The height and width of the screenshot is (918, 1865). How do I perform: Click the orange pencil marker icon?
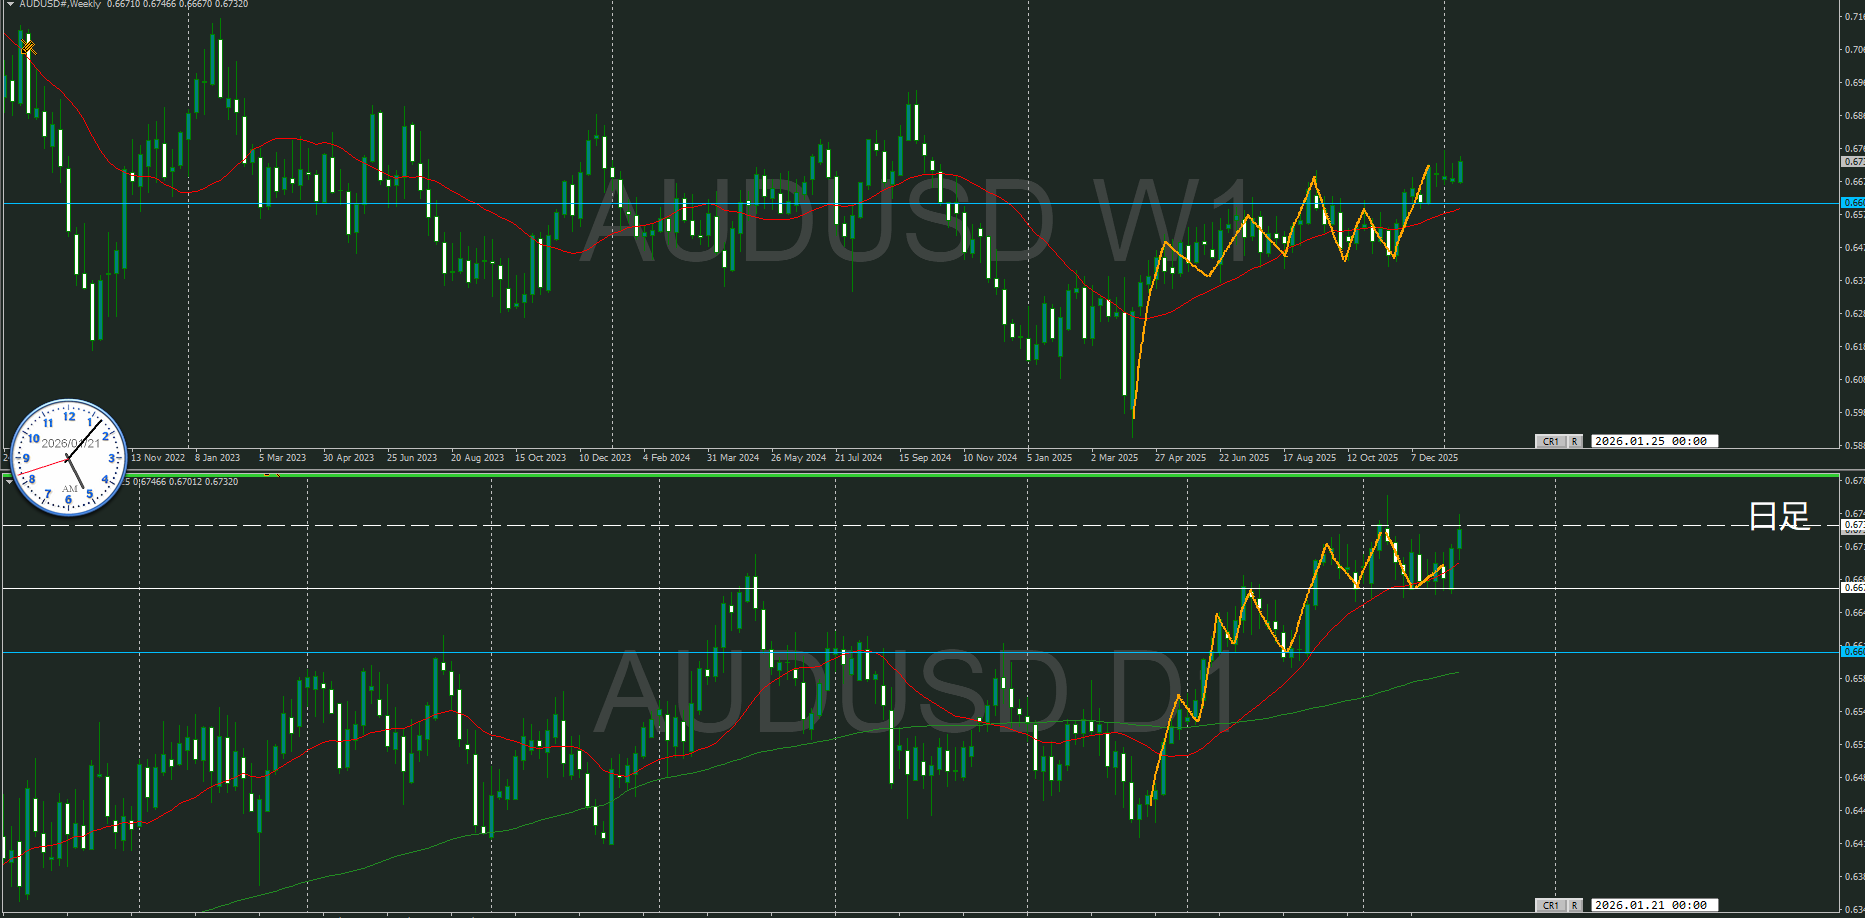(27, 46)
